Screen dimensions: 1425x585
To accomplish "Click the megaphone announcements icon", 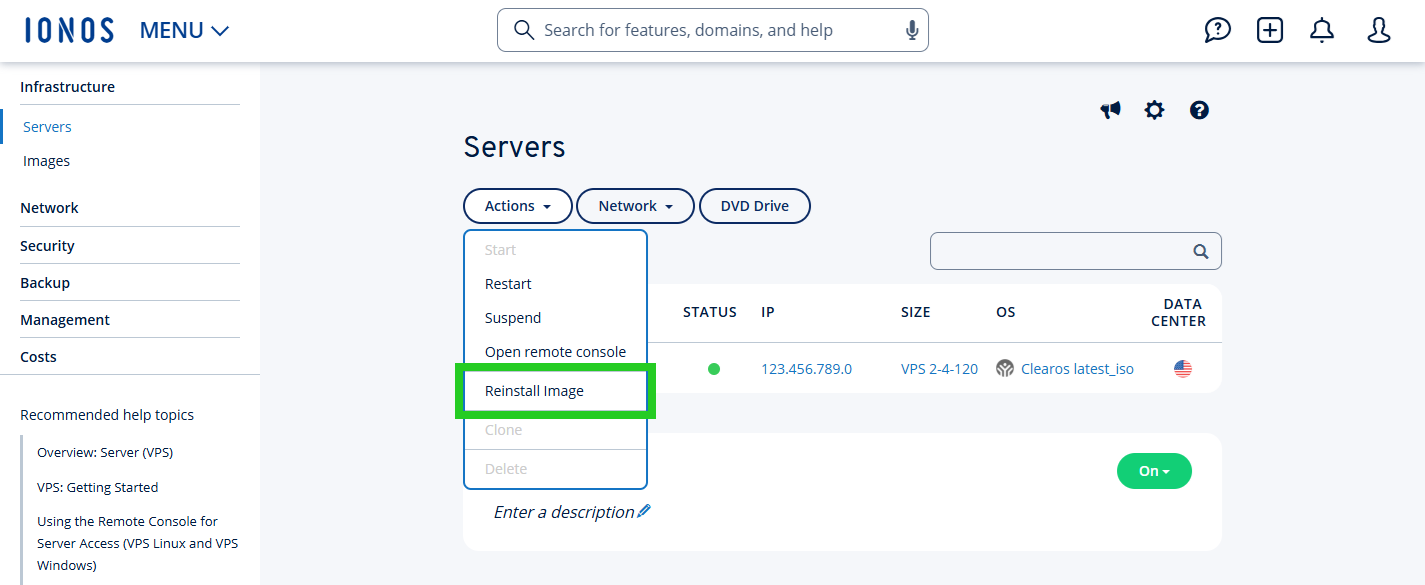I will pos(1111,110).
